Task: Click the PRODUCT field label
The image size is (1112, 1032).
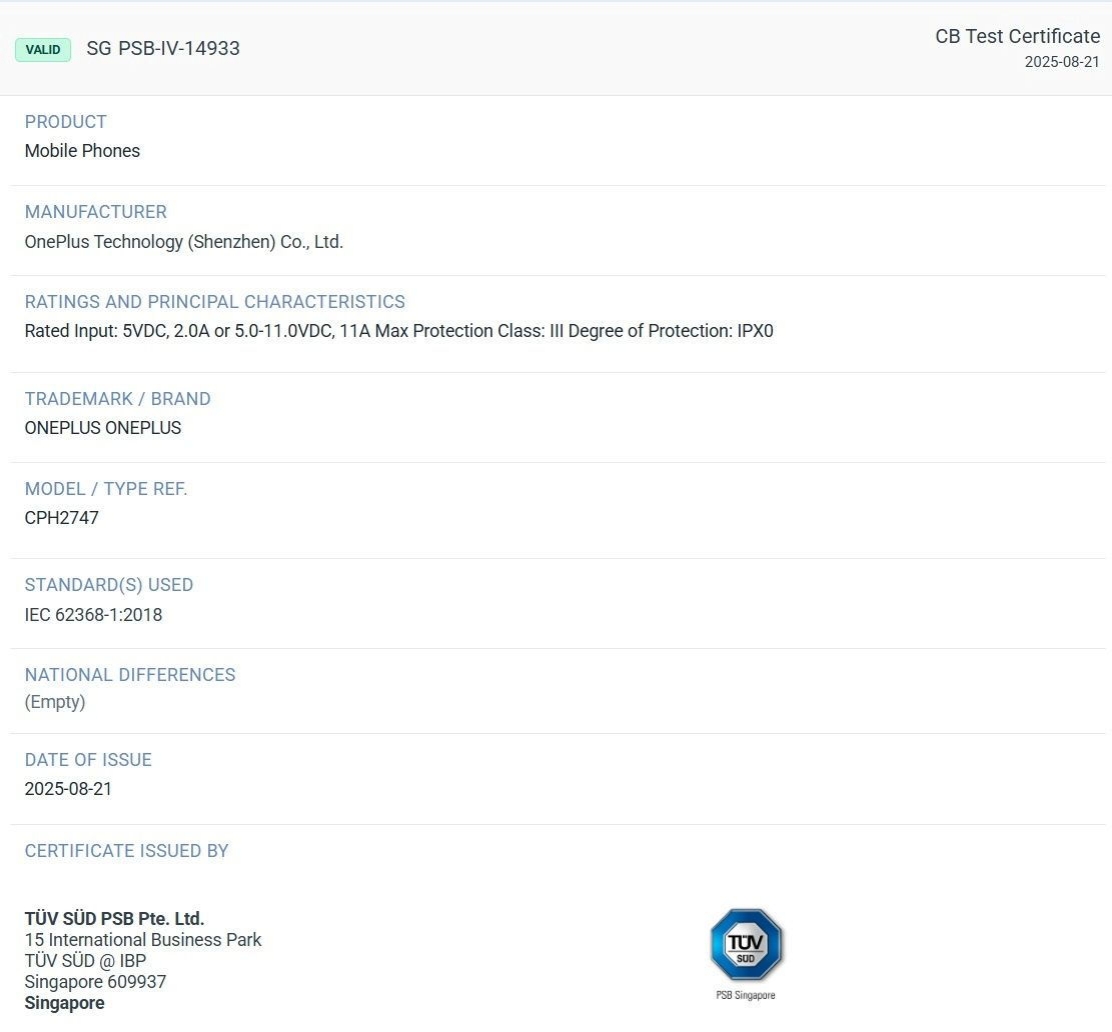Action: (66, 122)
